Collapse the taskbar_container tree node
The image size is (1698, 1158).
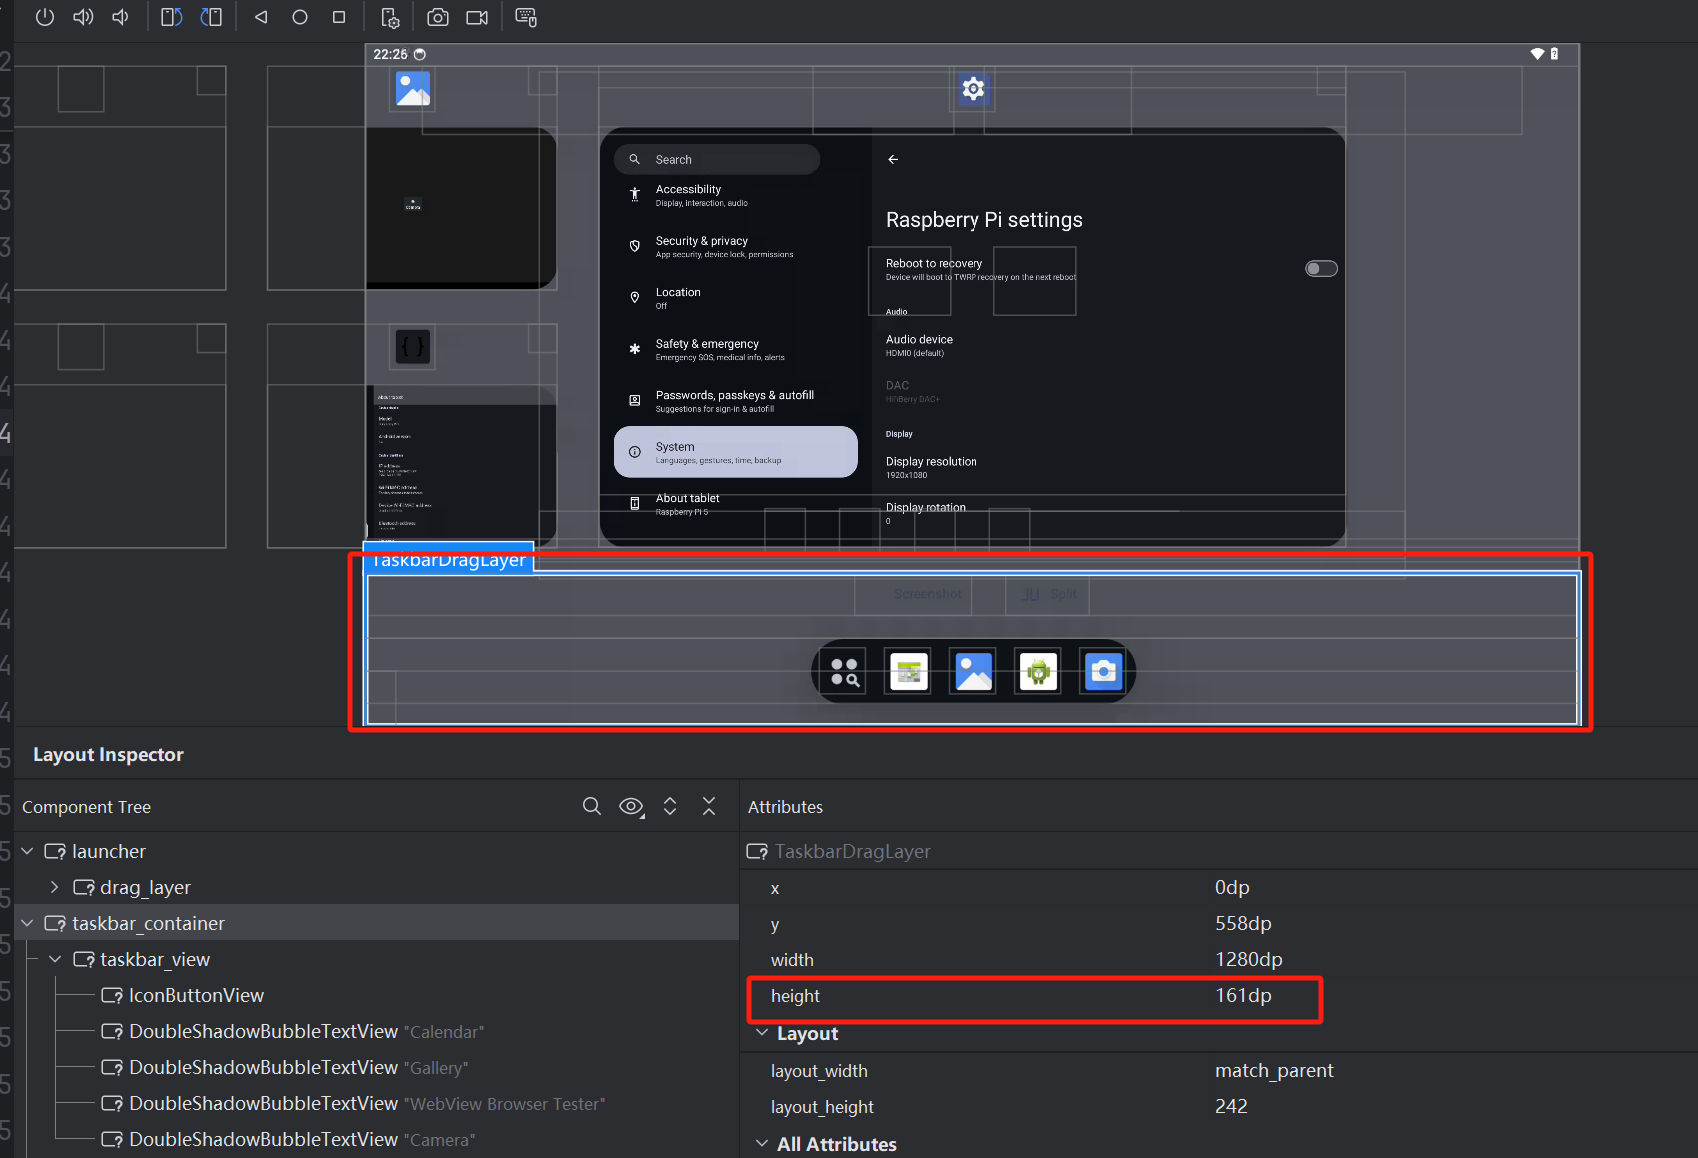click(x=27, y=923)
